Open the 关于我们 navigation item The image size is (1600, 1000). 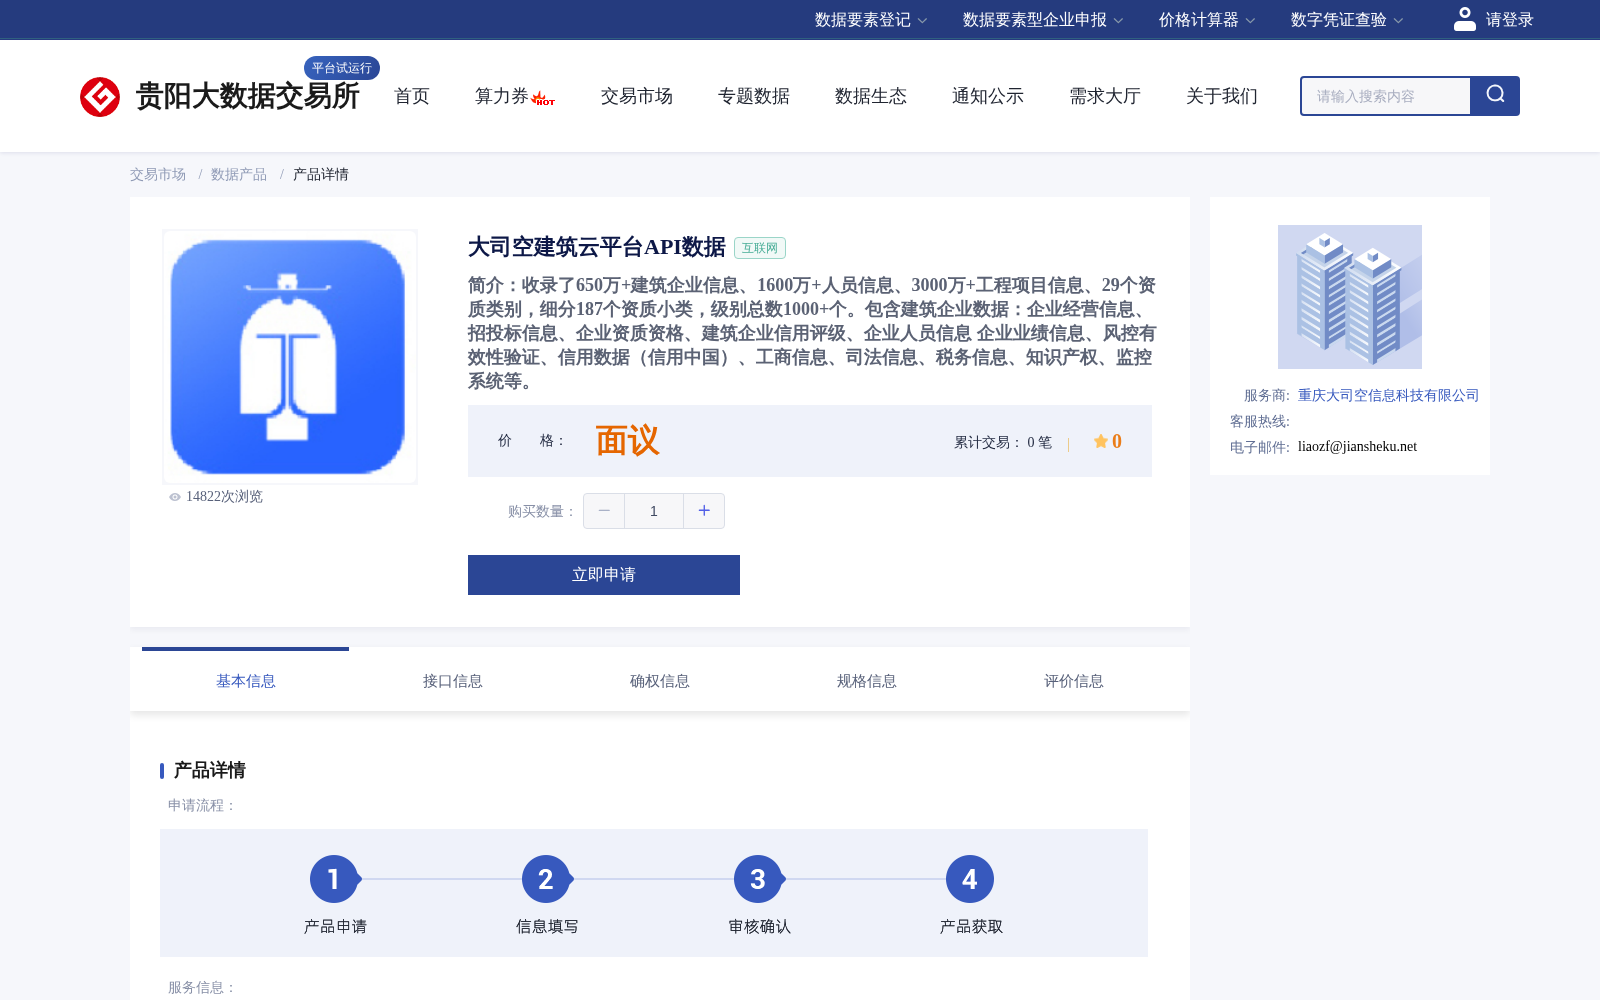1222,96
